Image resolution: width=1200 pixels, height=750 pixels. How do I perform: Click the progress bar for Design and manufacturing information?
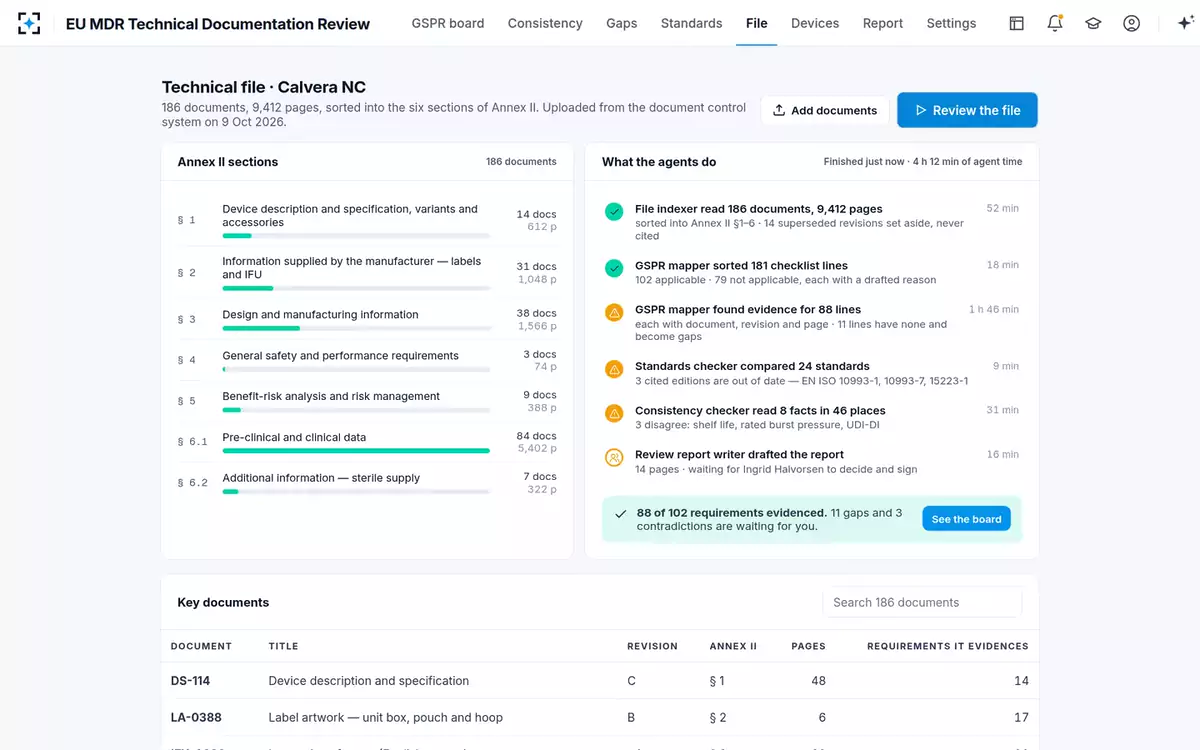coord(356,328)
